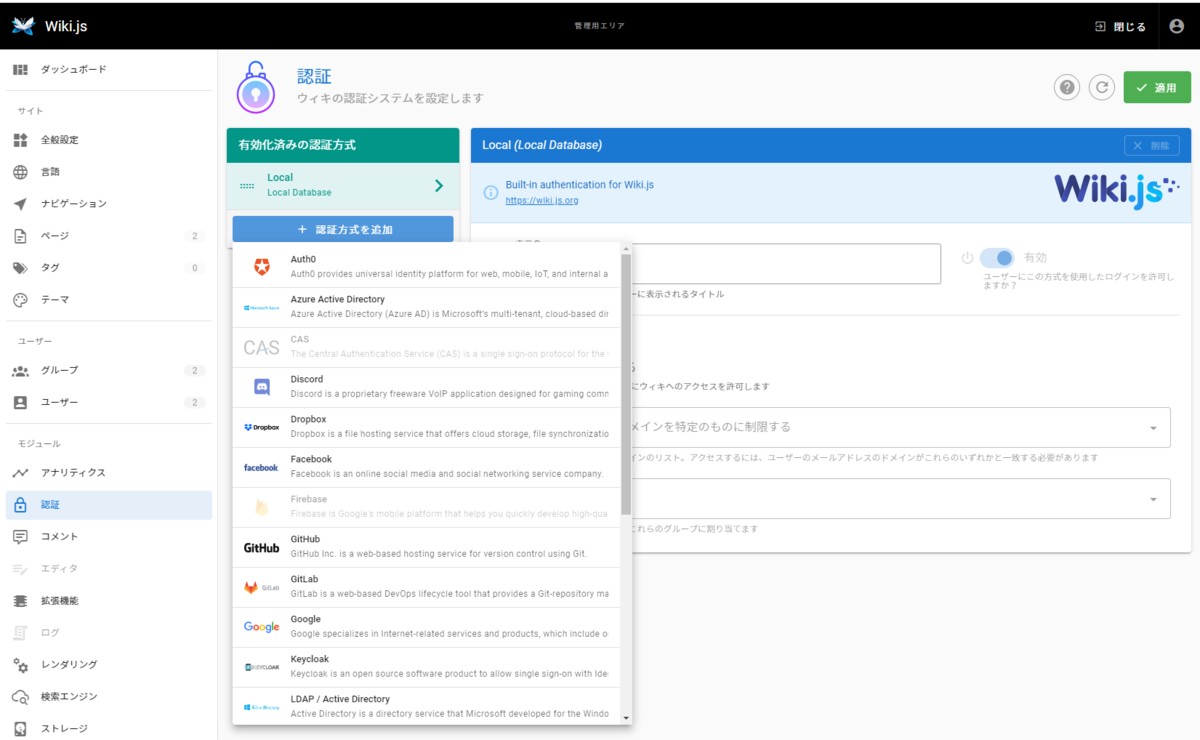Open the エディタ sidebar item
Viewport: 1200px width, 740px height.
tap(109, 569)
